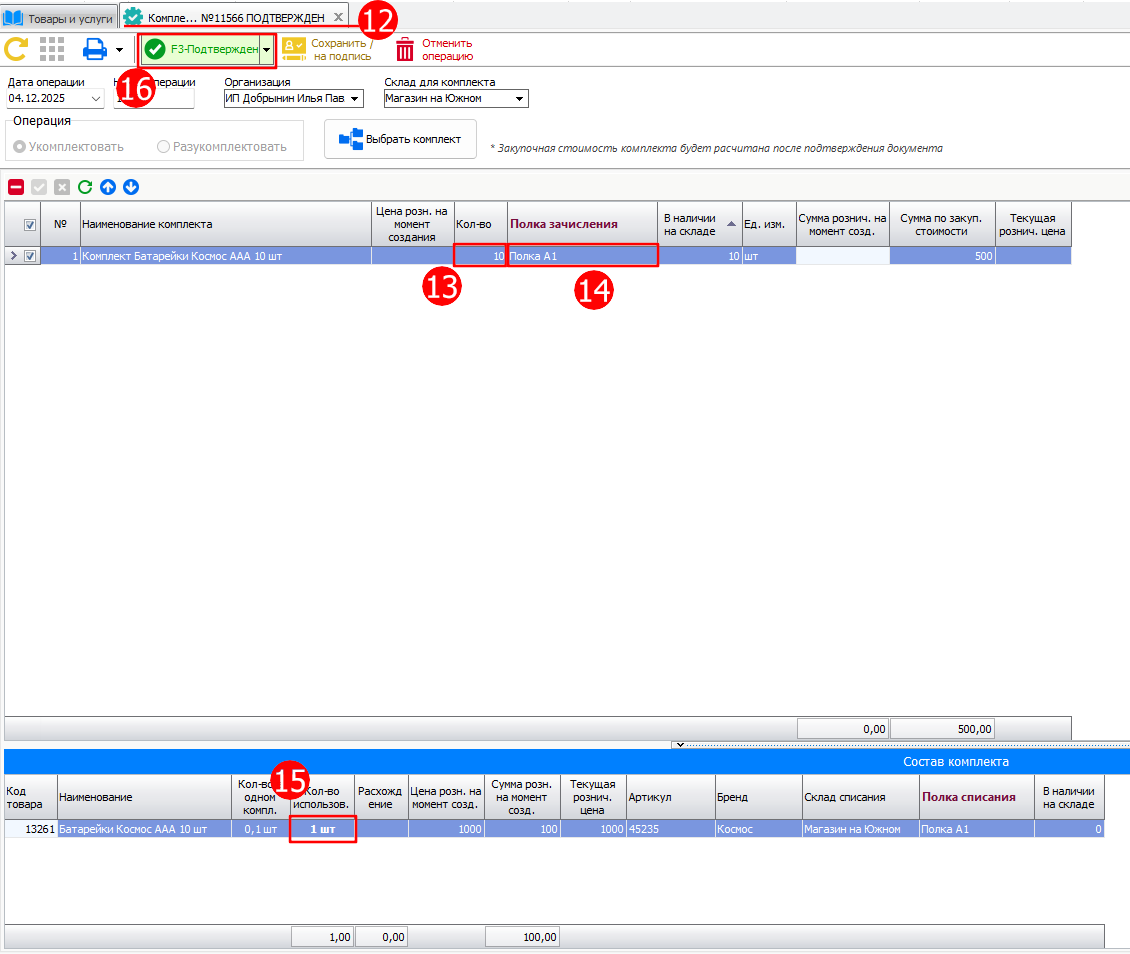Click the red trash Отменить операцию icon

tap(405, 50)
